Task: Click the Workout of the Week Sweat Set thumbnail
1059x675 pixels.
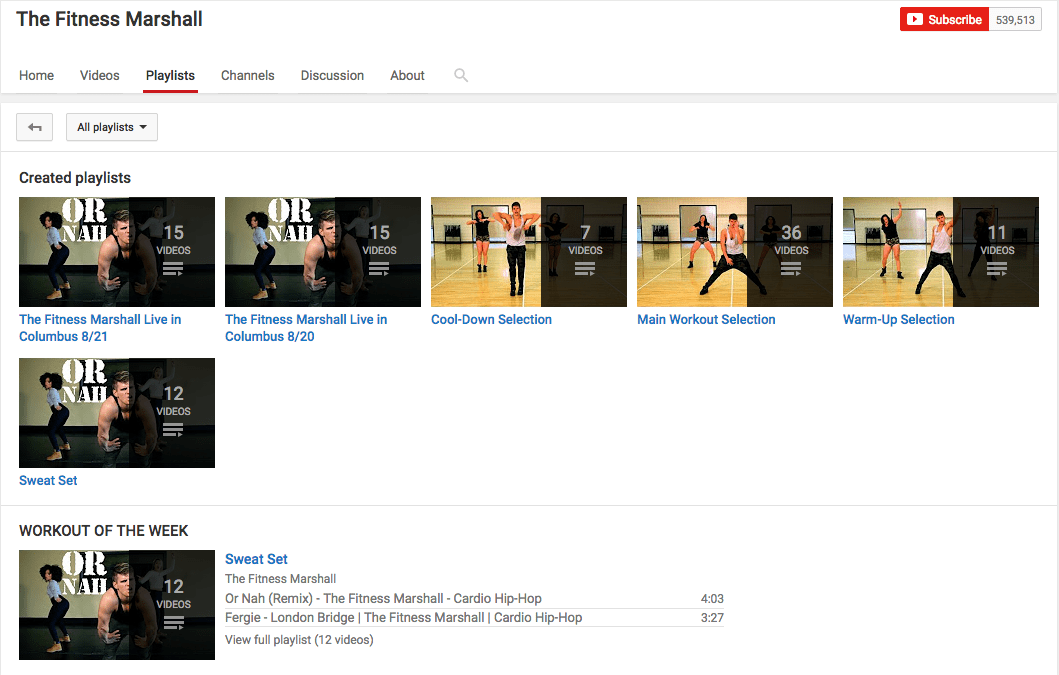Action: (x=116, y=604)
